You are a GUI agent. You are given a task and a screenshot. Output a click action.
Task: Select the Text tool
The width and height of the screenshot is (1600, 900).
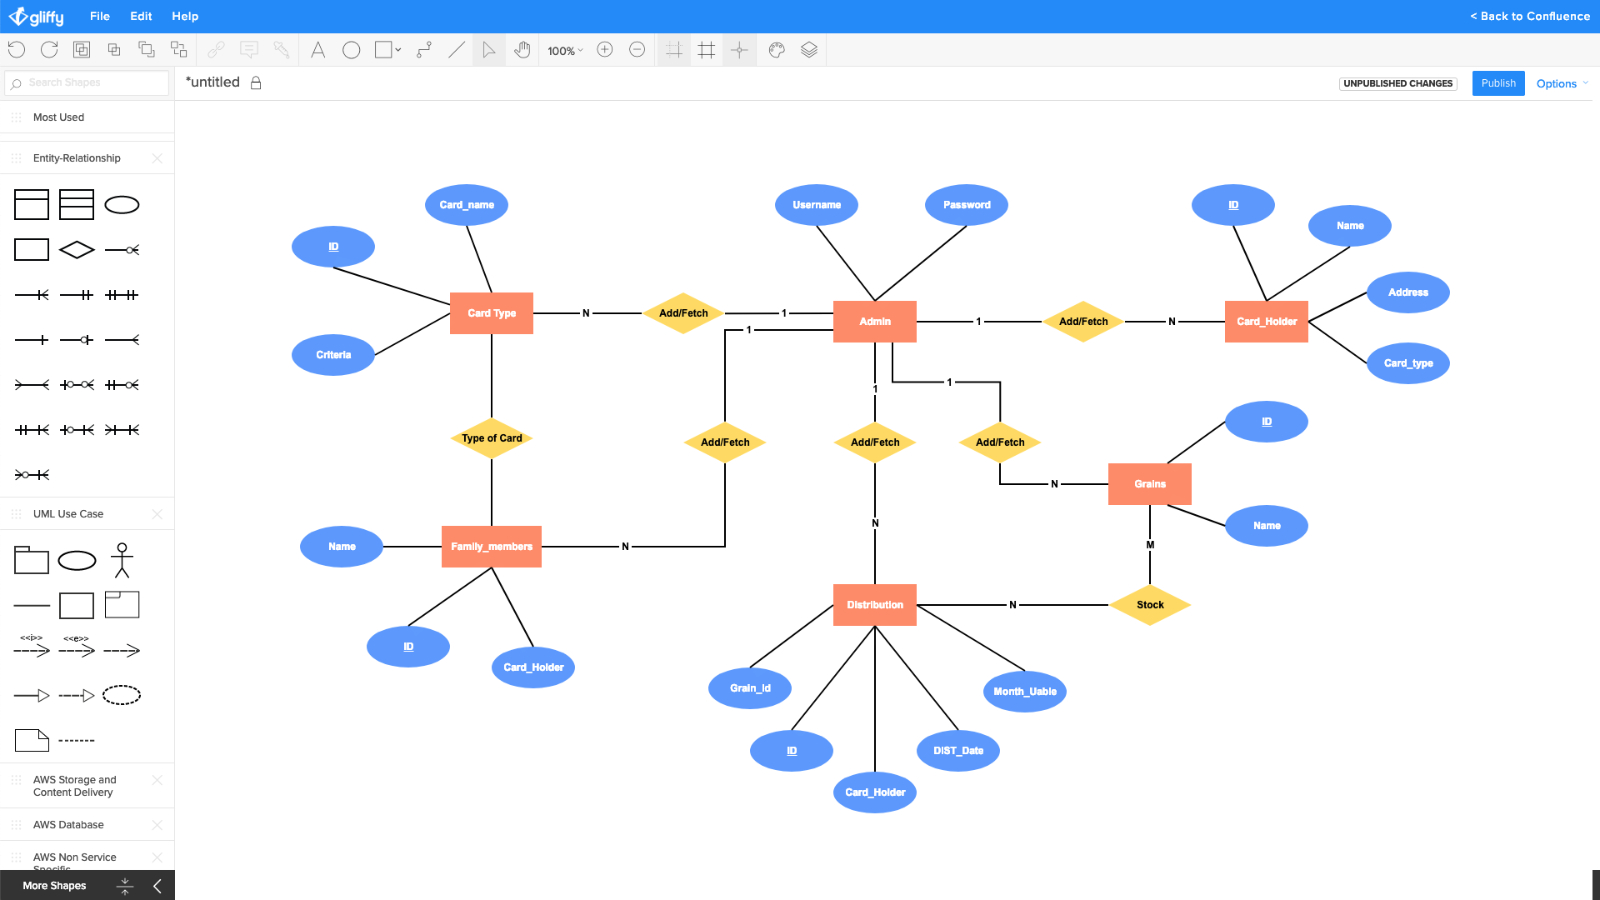point(318,50)
